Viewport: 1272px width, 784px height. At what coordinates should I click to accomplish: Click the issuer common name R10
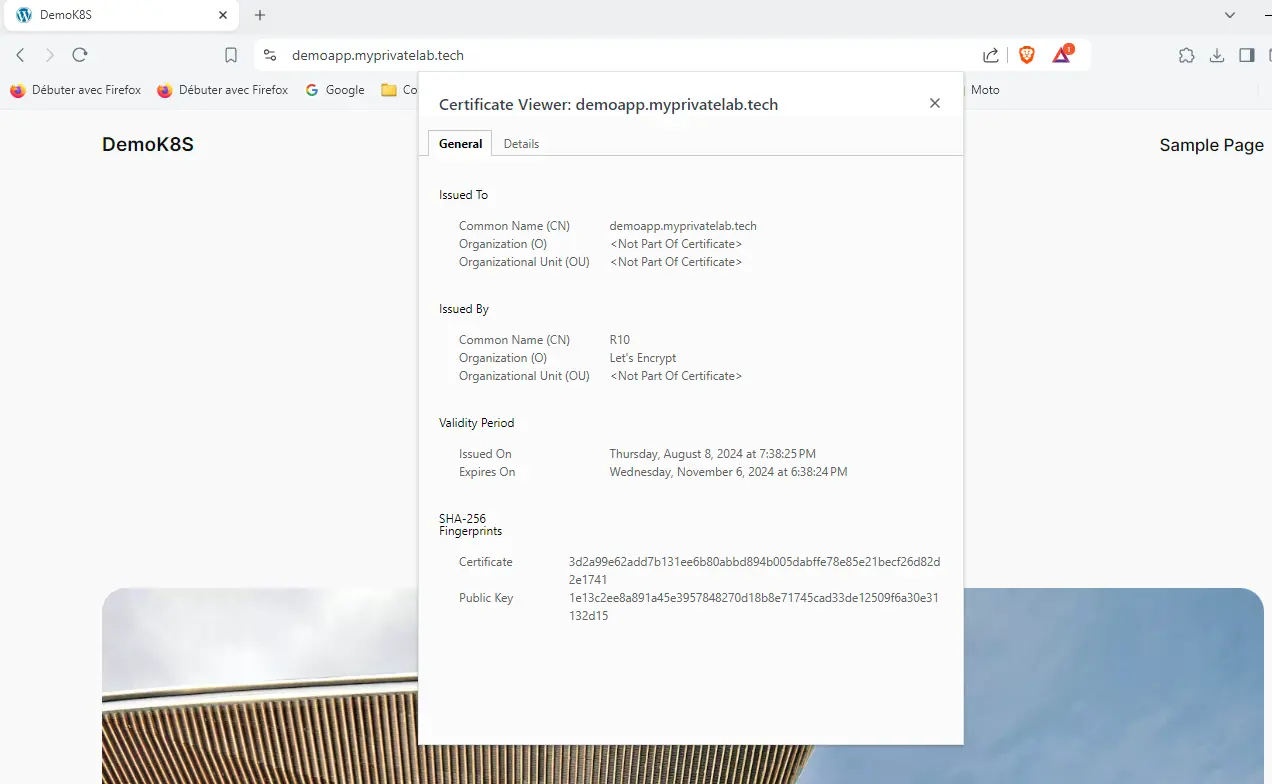tap(620, 340)
